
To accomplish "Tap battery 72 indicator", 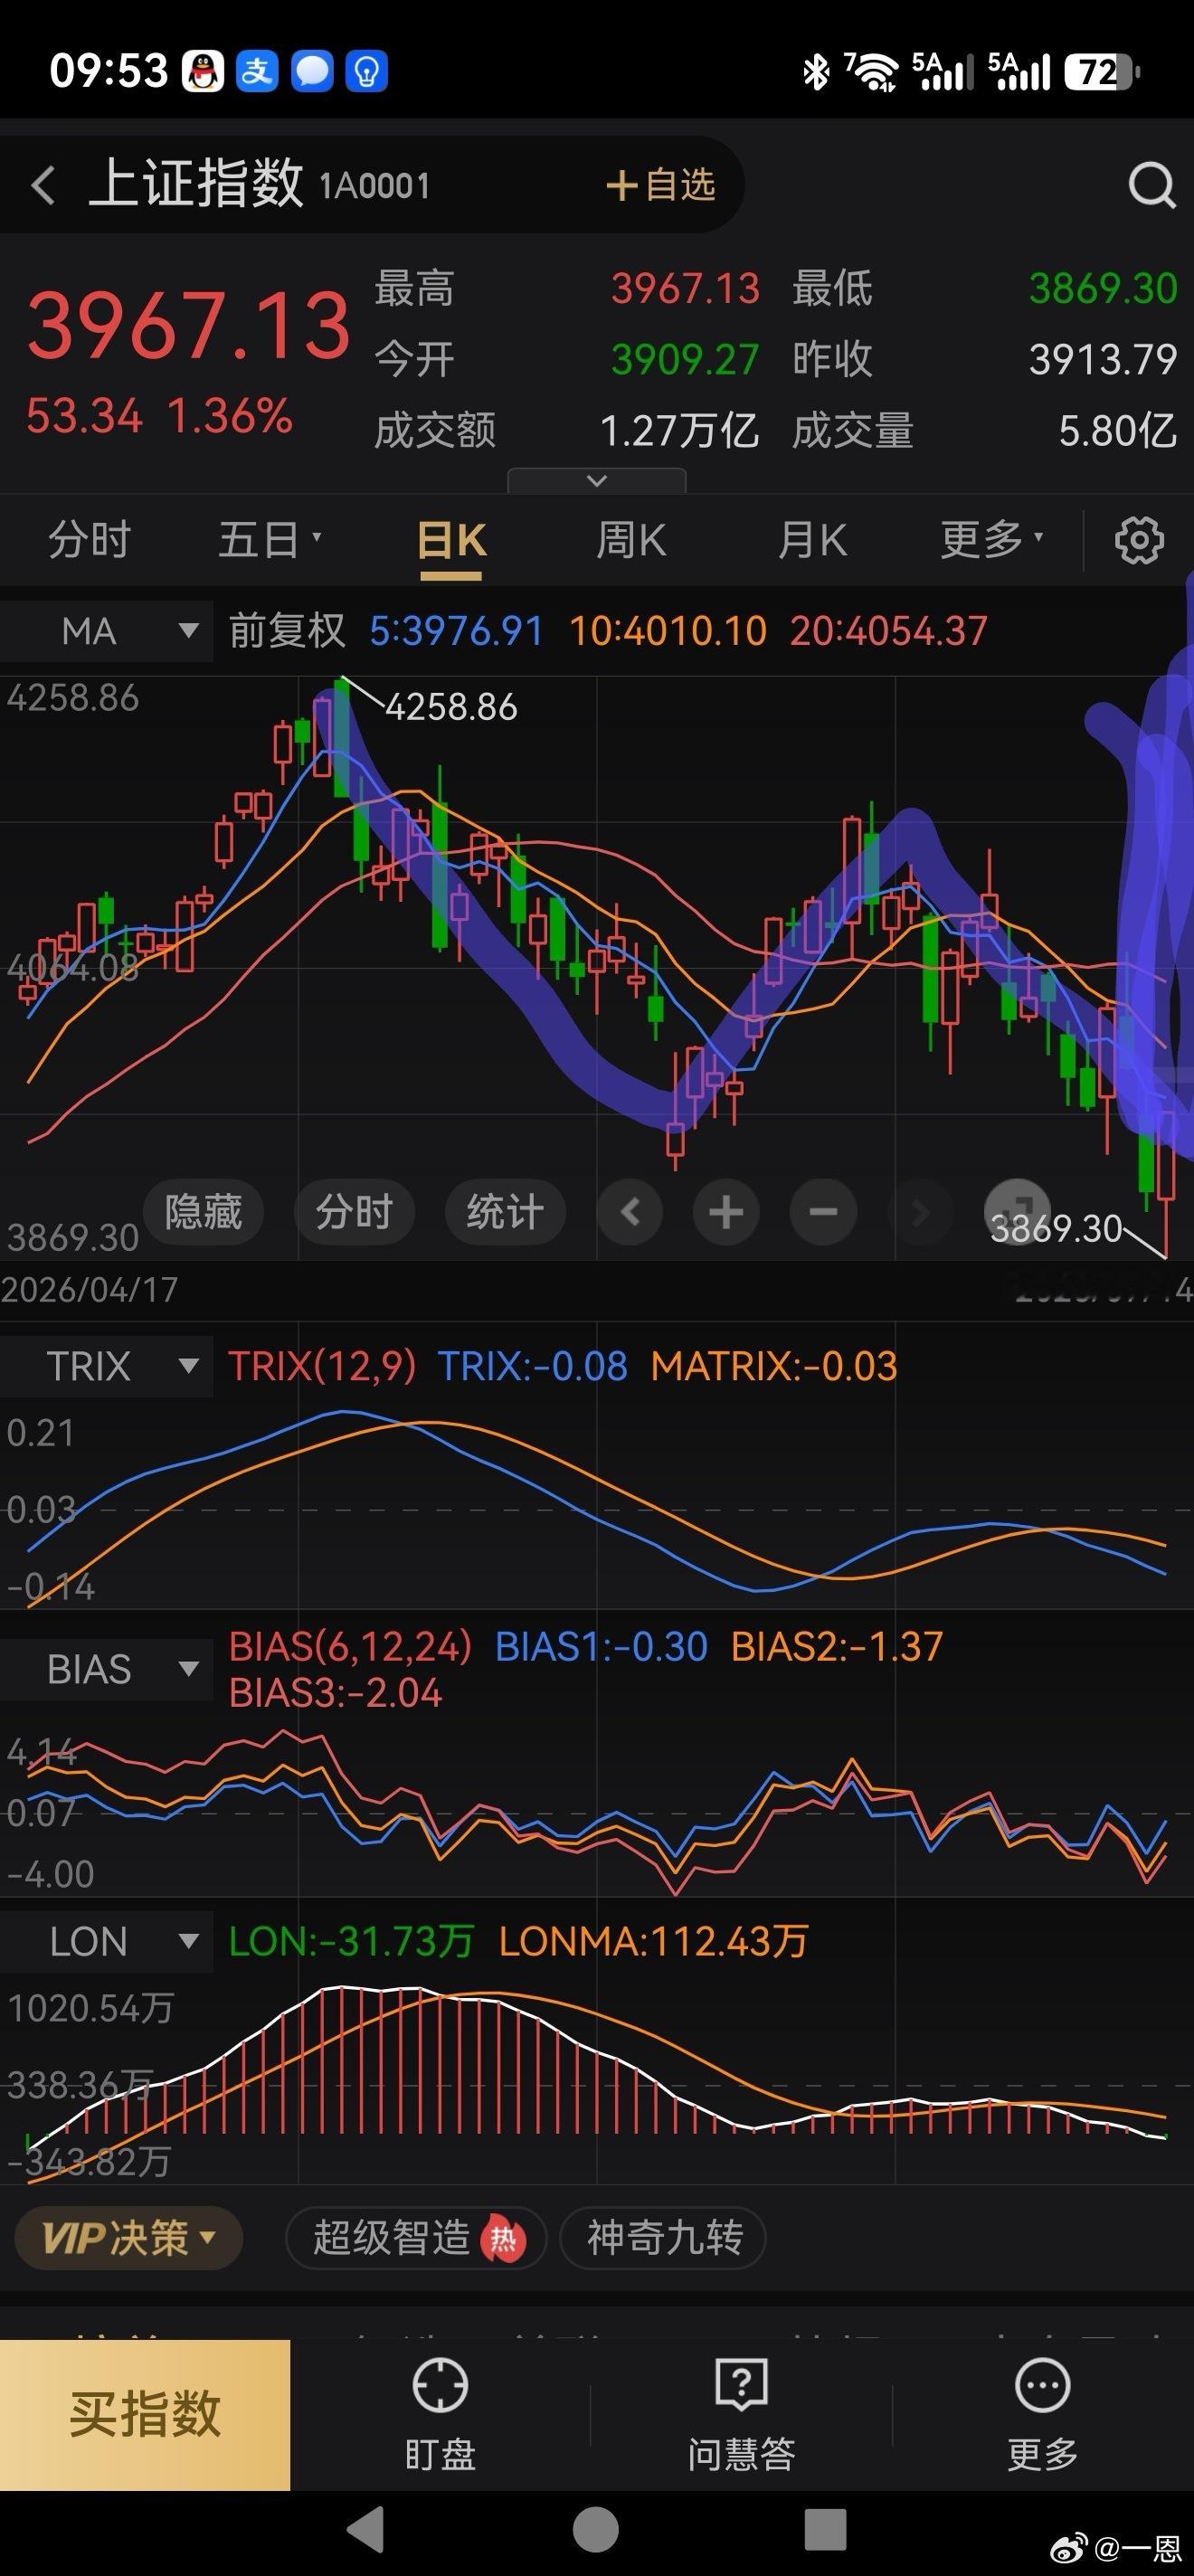I will [1102, 72].
